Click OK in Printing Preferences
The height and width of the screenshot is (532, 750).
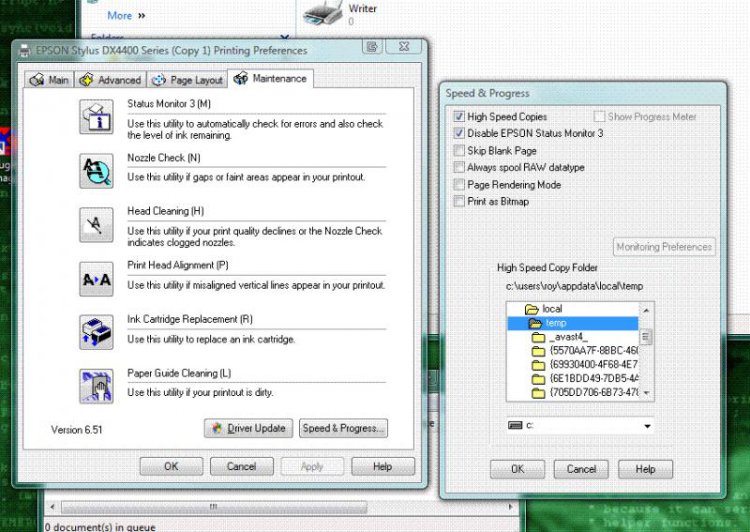(171, 466)
